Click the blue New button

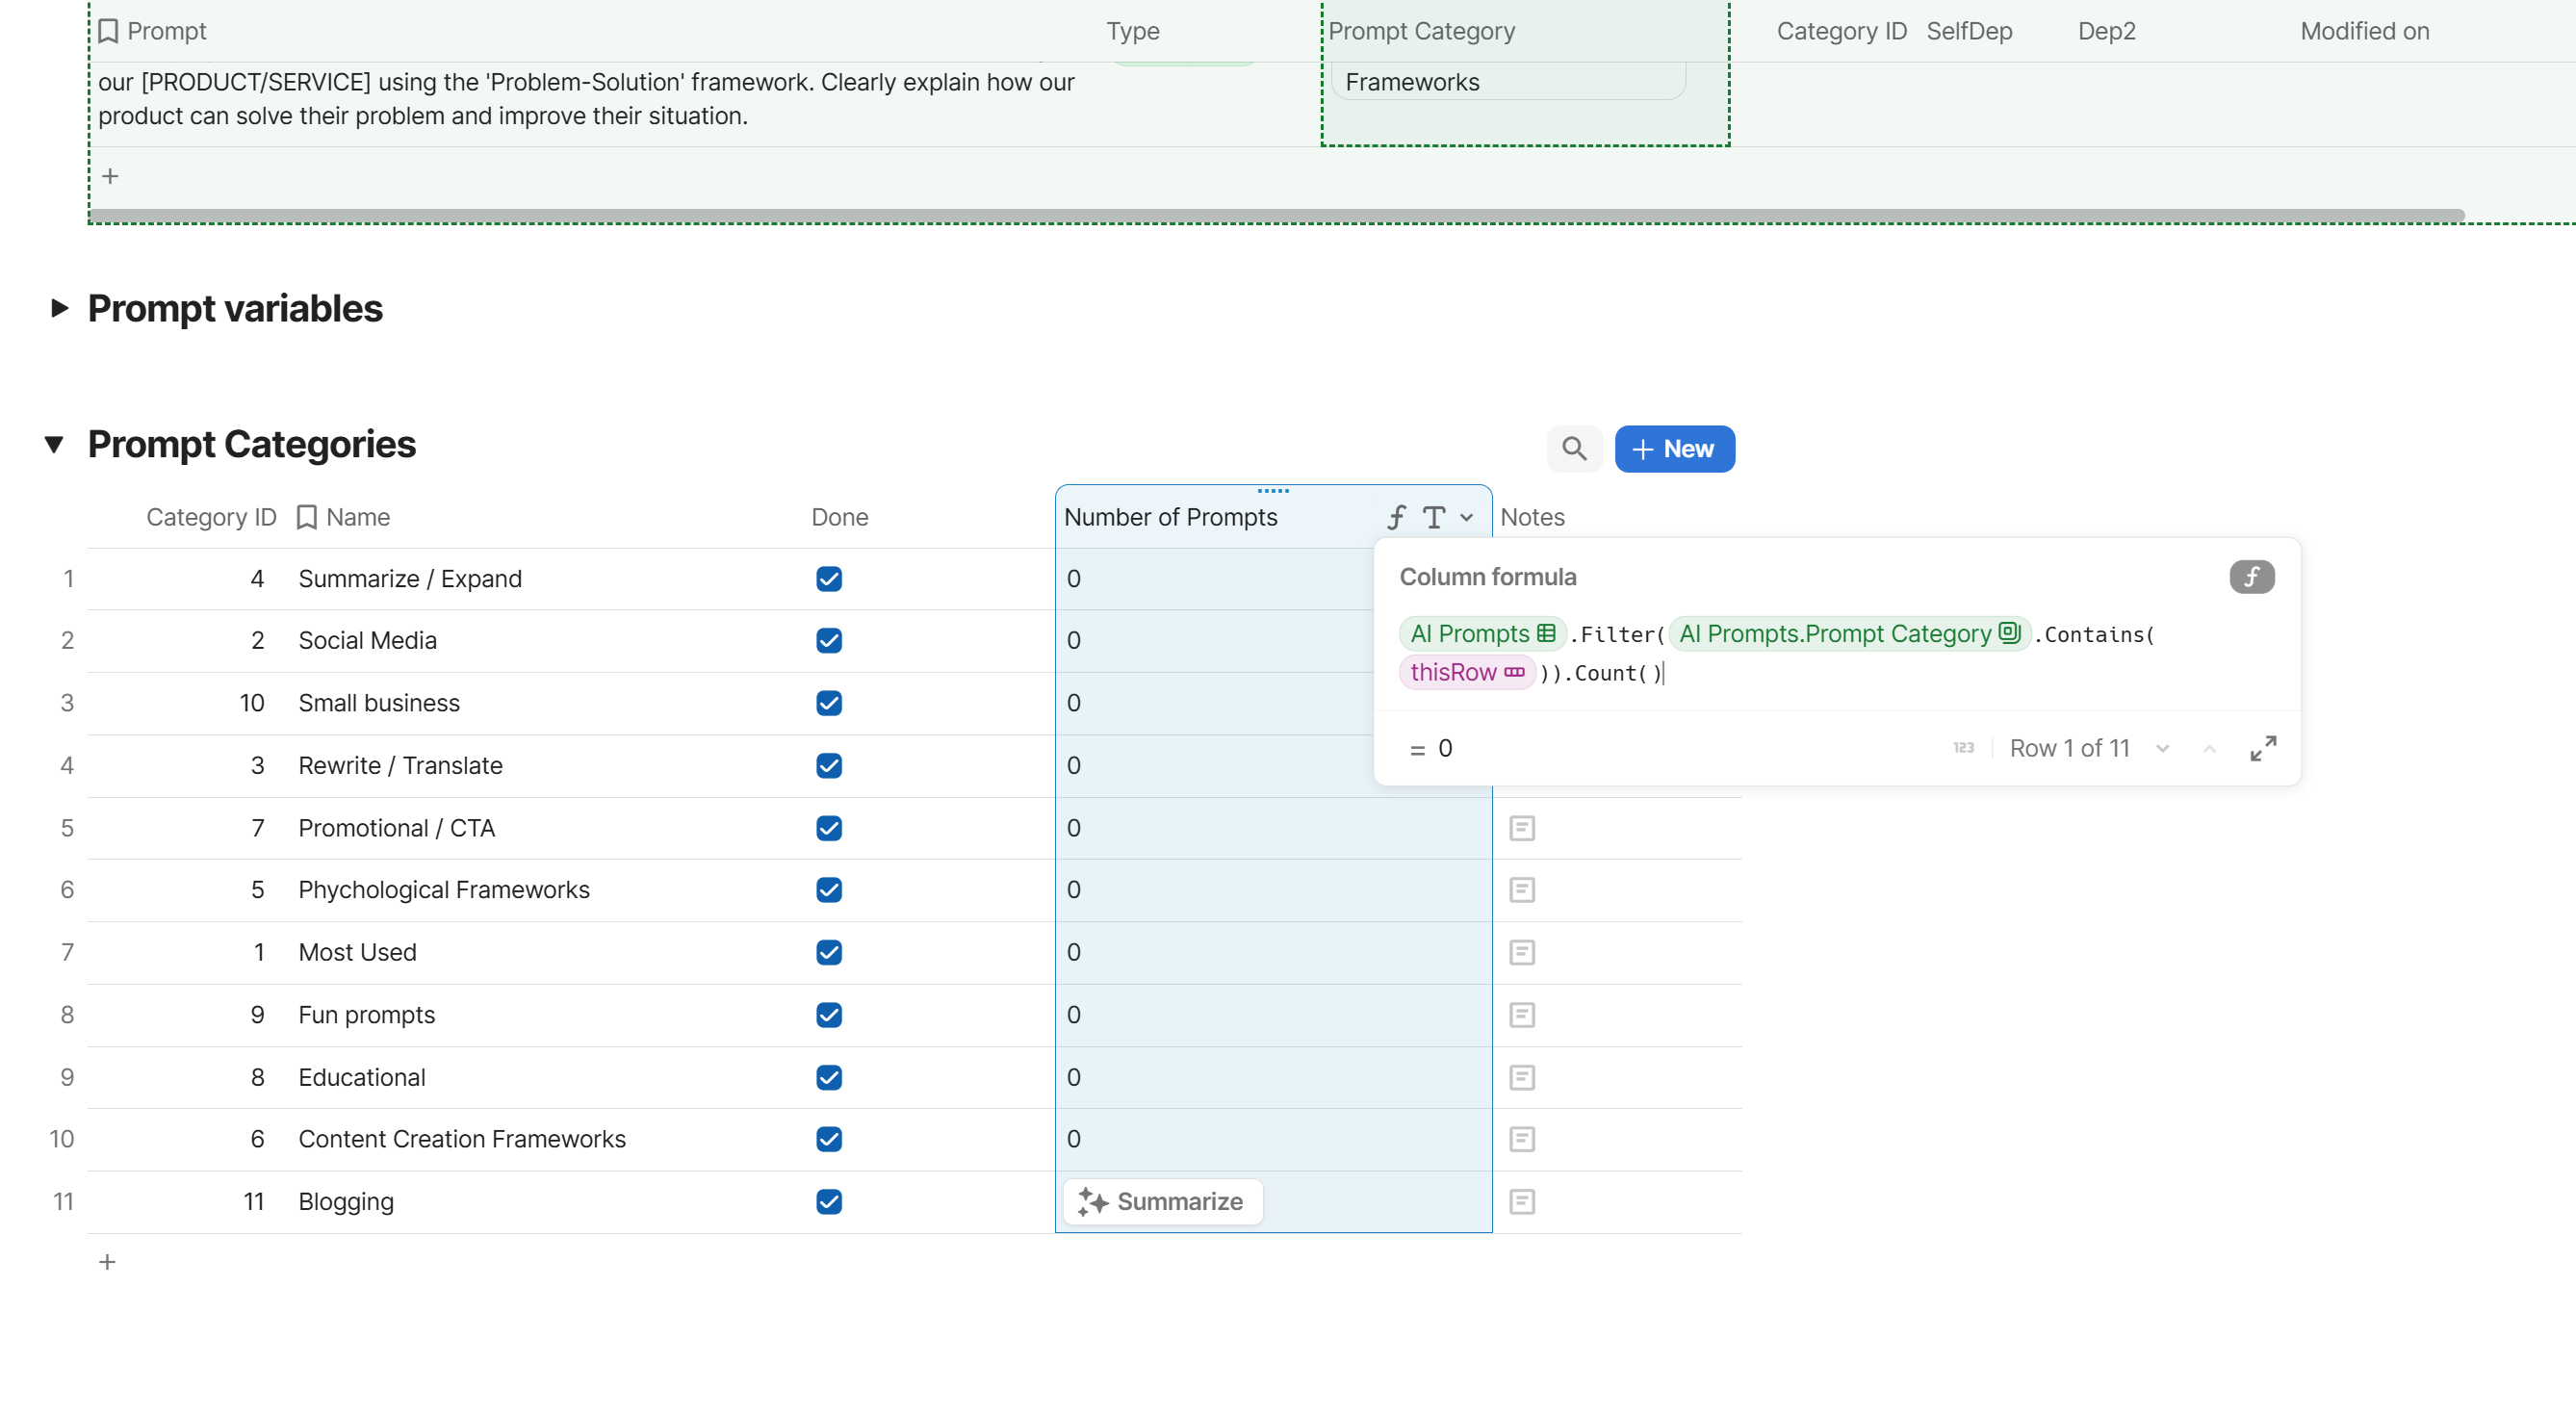tap(1674, 449)
